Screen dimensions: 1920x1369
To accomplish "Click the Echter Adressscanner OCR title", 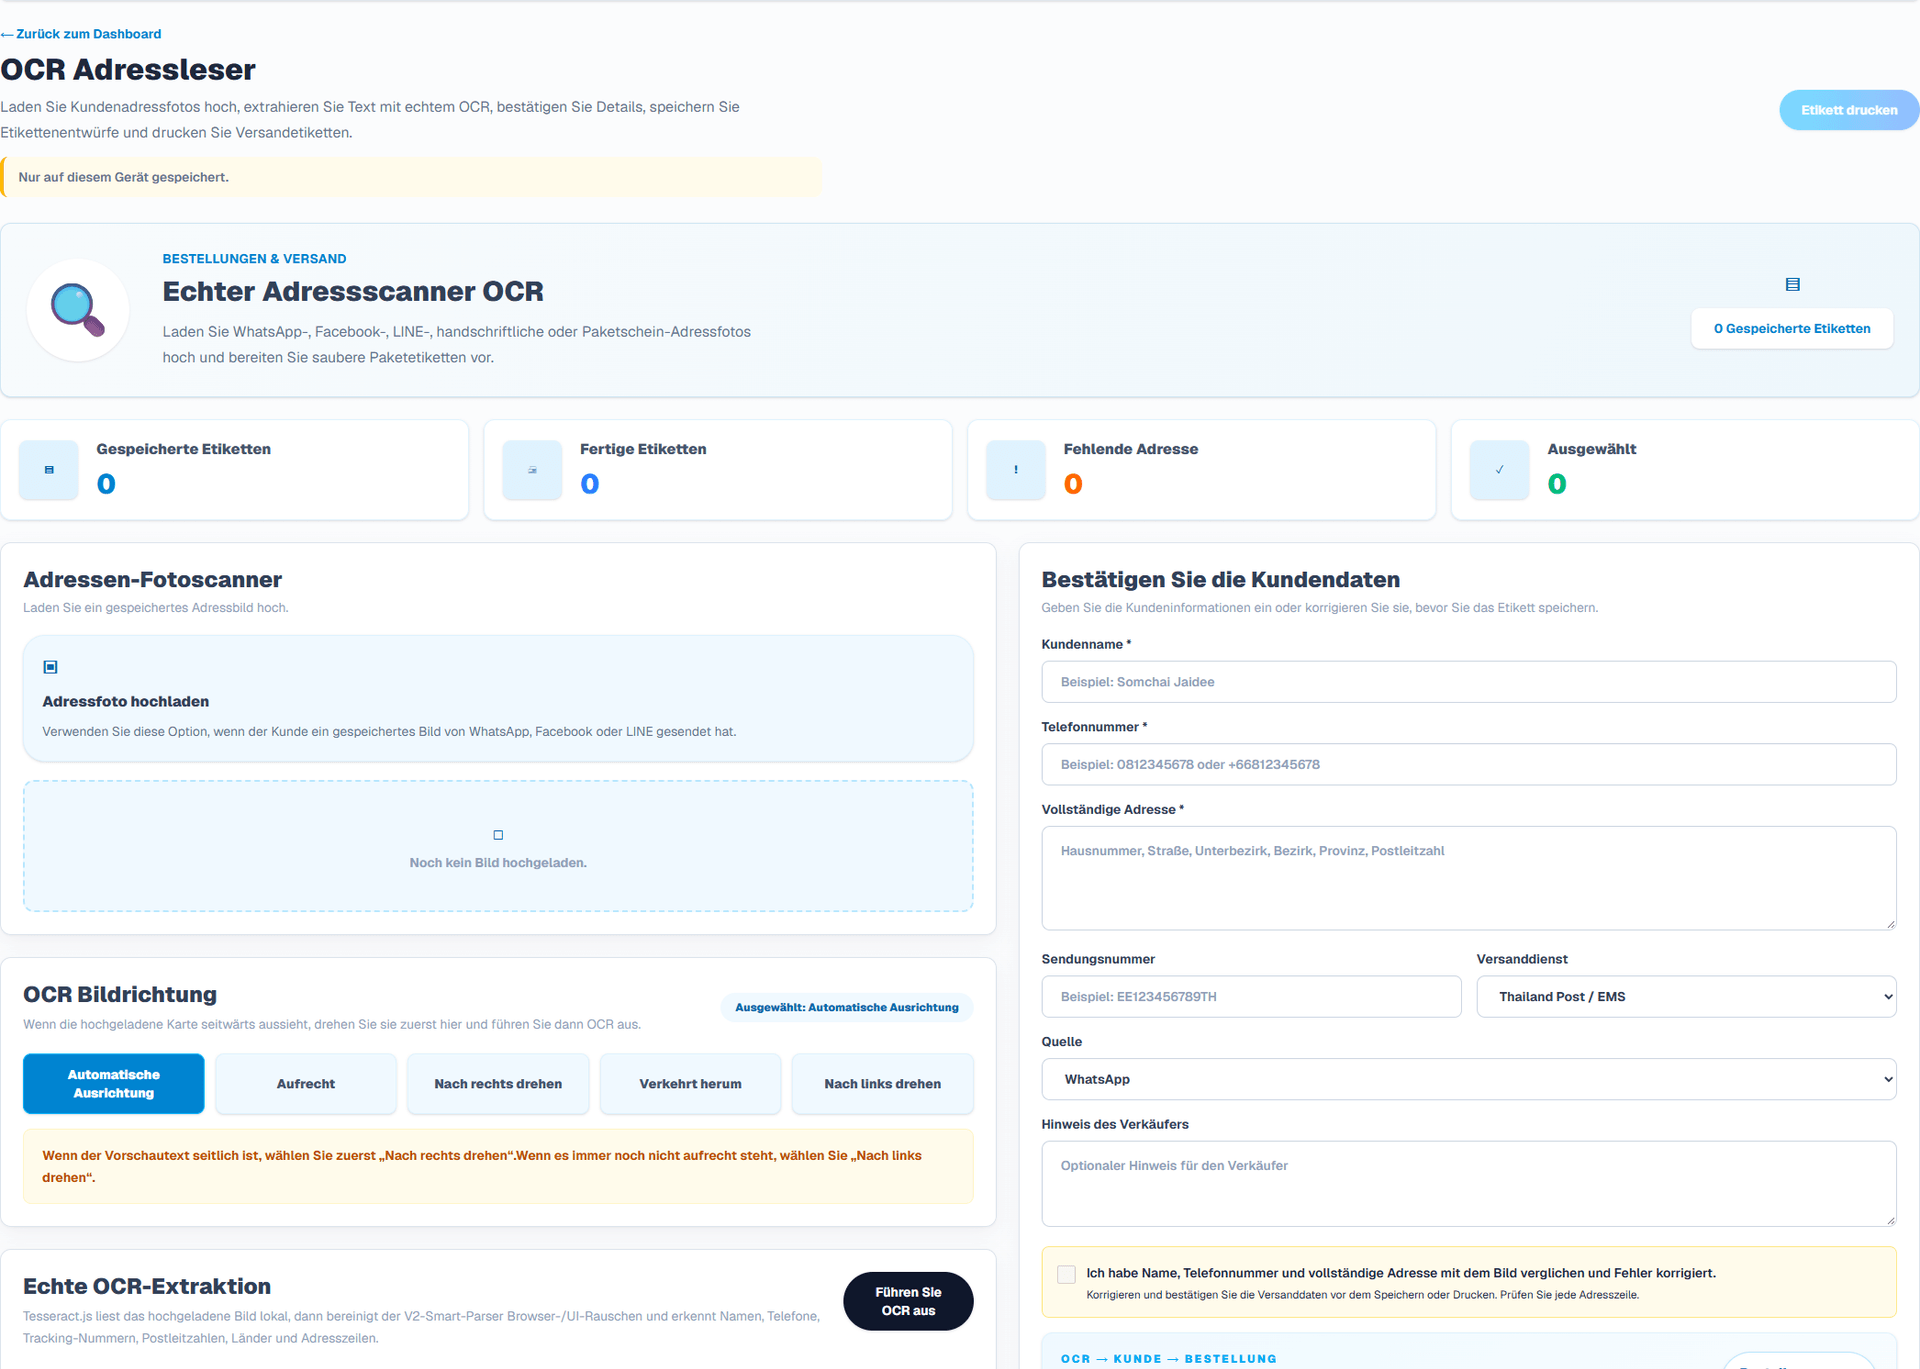I will click(x=353, y=292).
